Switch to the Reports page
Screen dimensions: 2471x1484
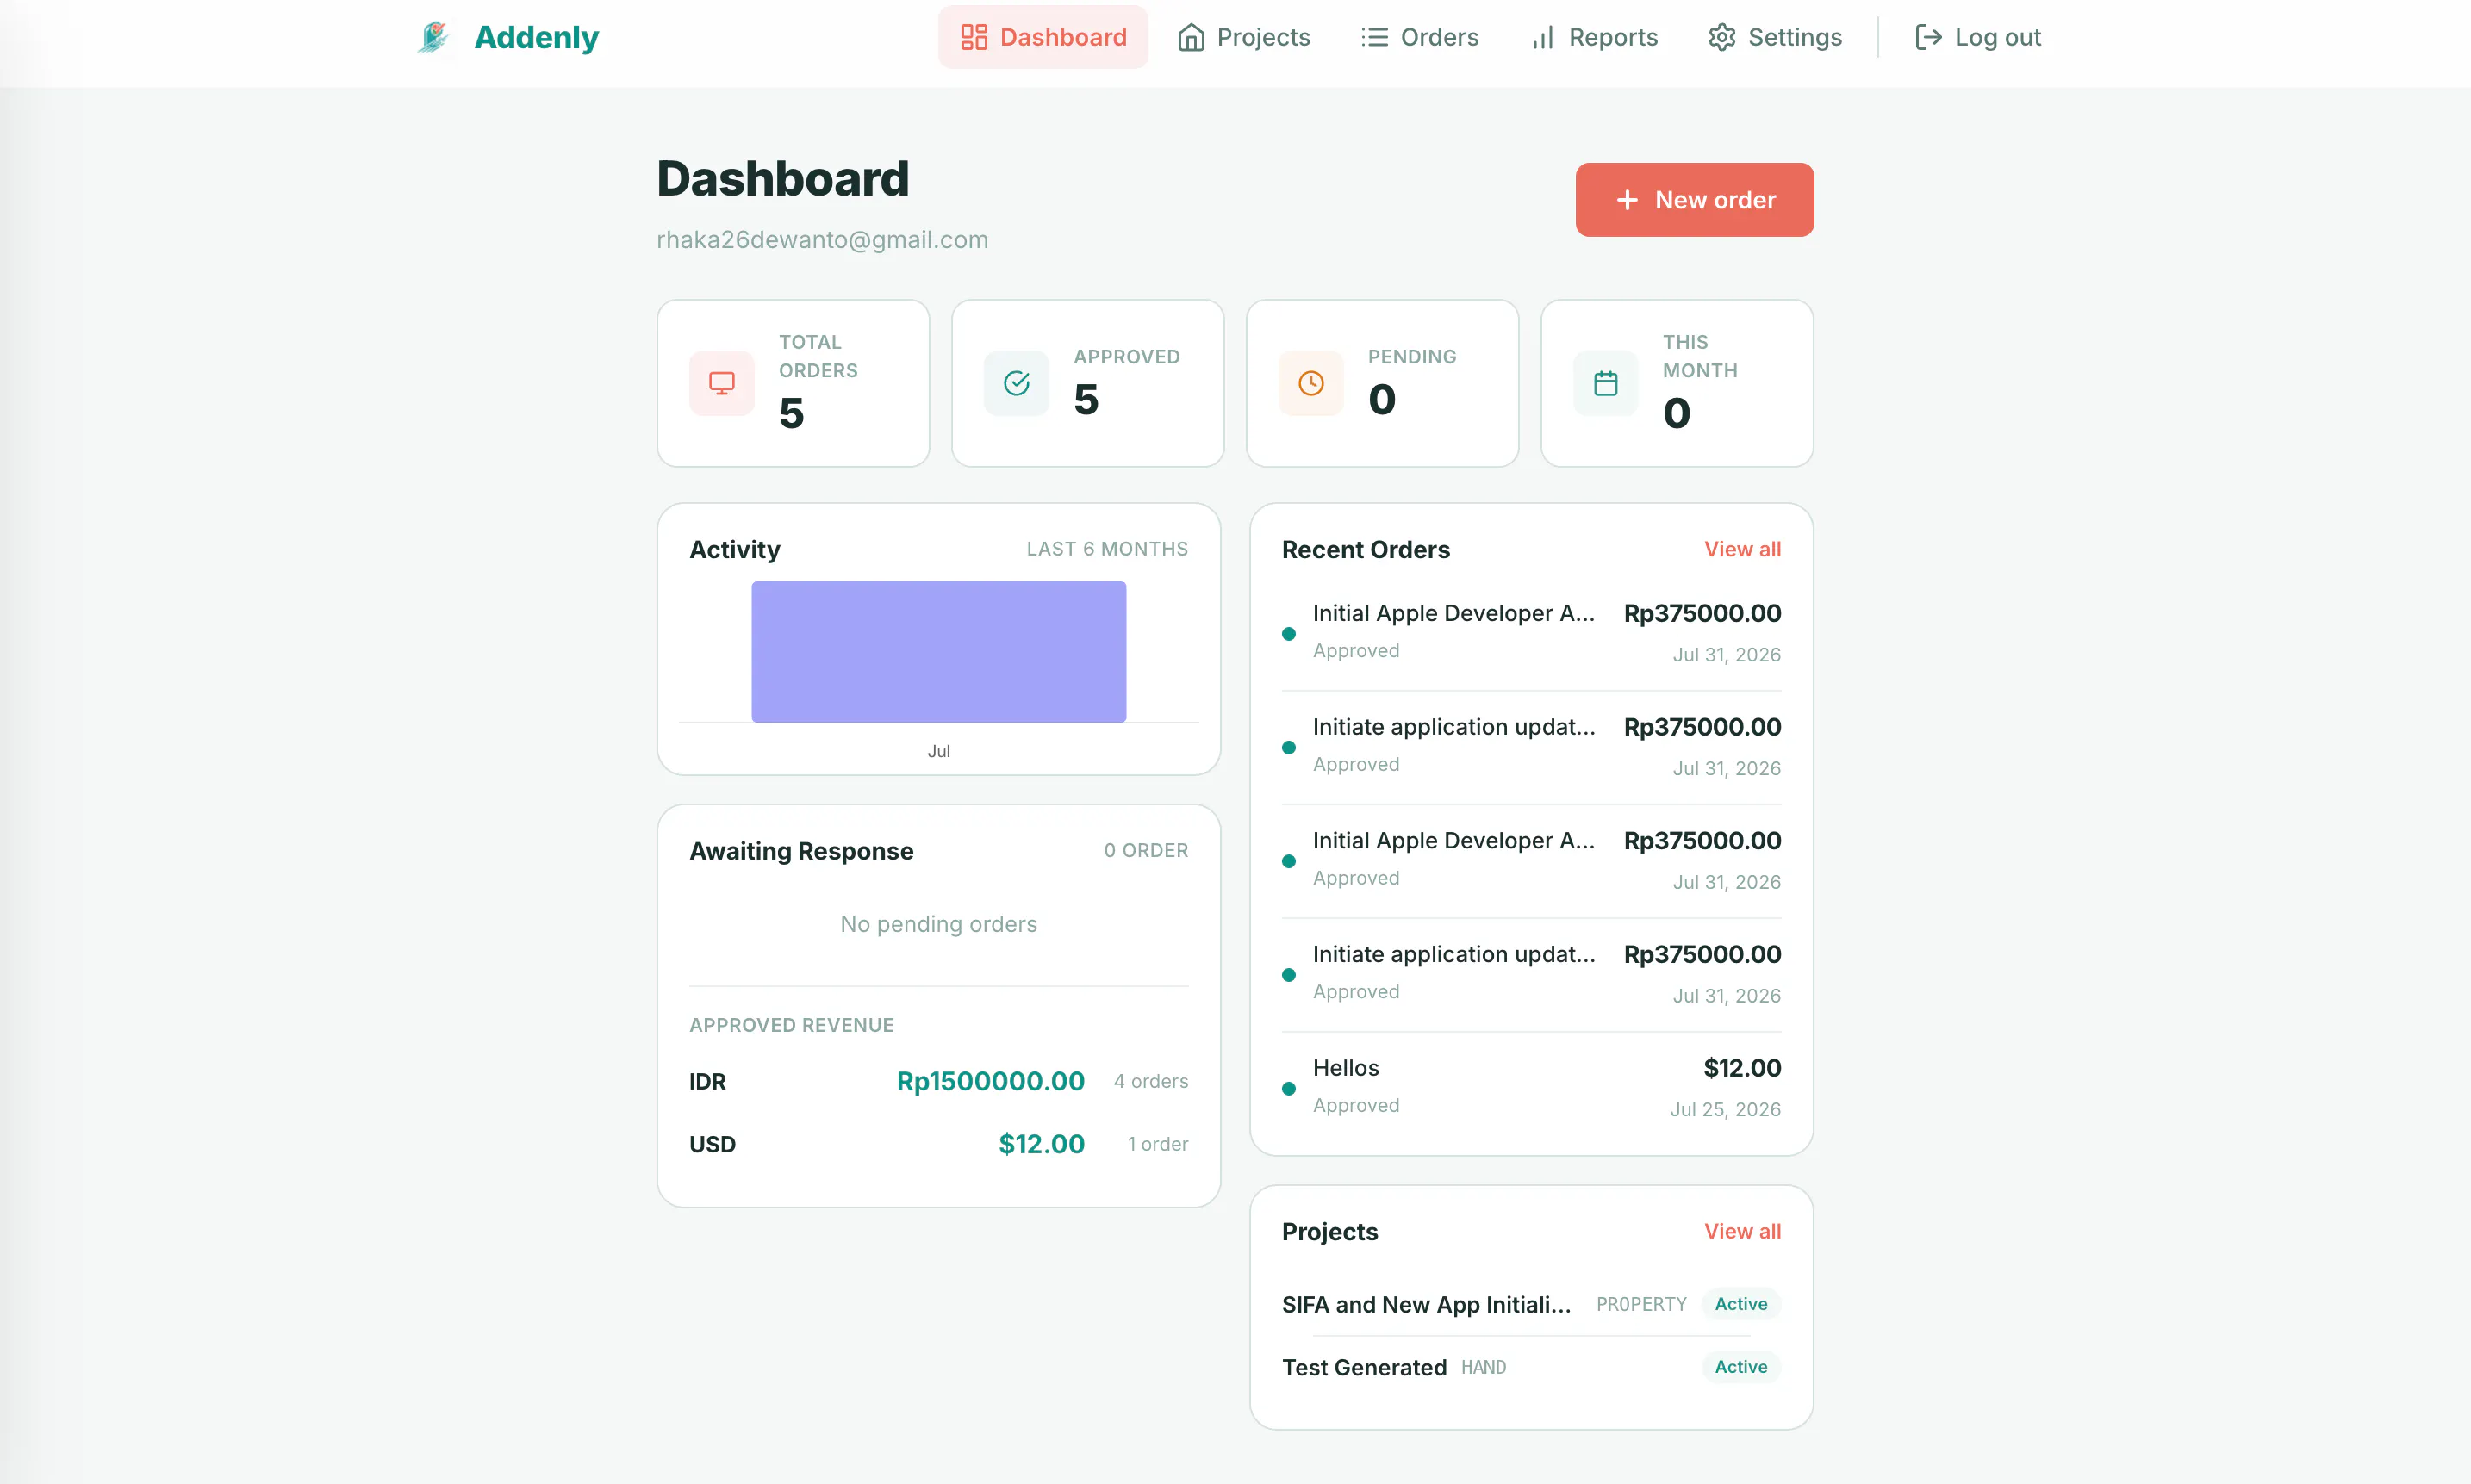pyautogui.click(x=1594, y=37)
